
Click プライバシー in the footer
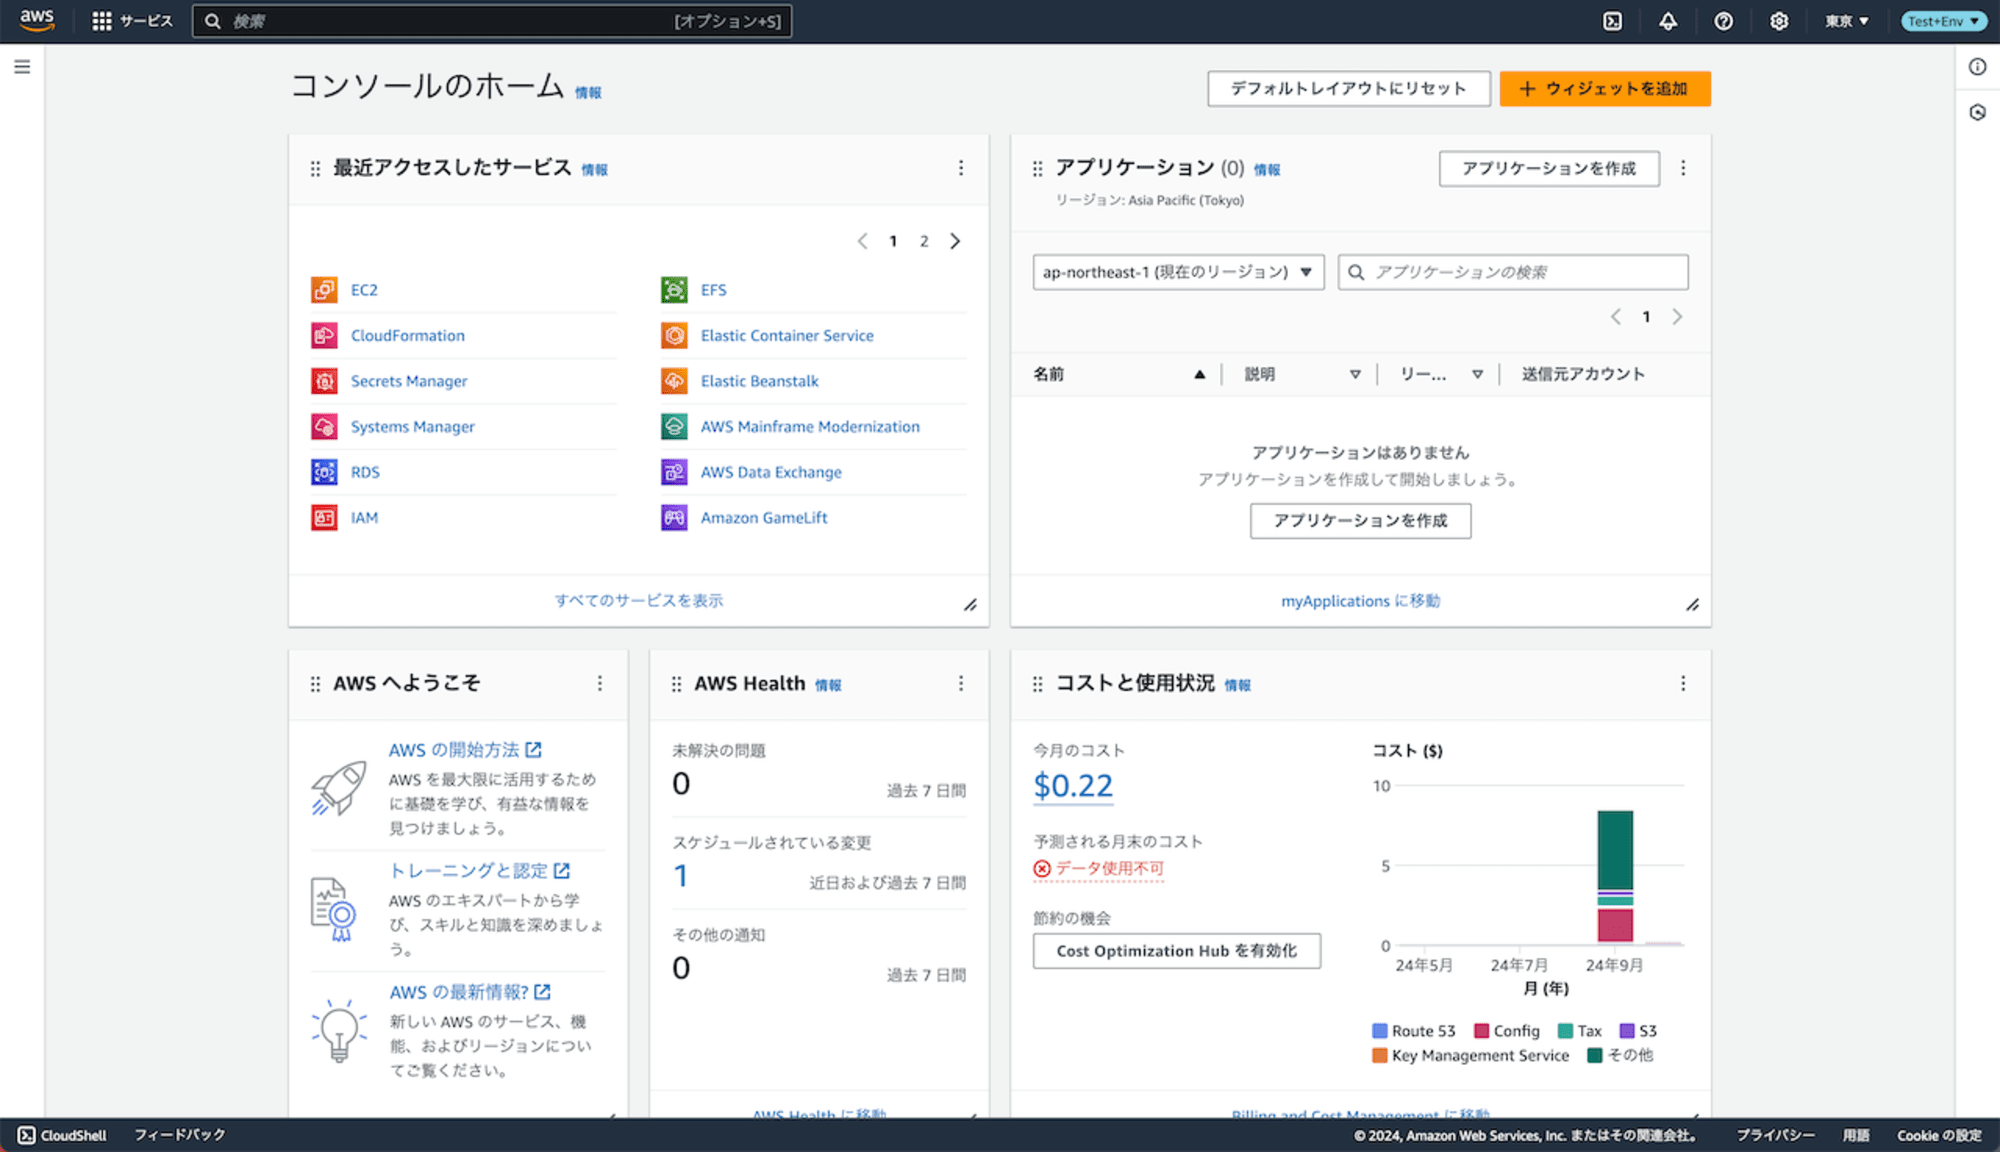pos(1775,1135)
